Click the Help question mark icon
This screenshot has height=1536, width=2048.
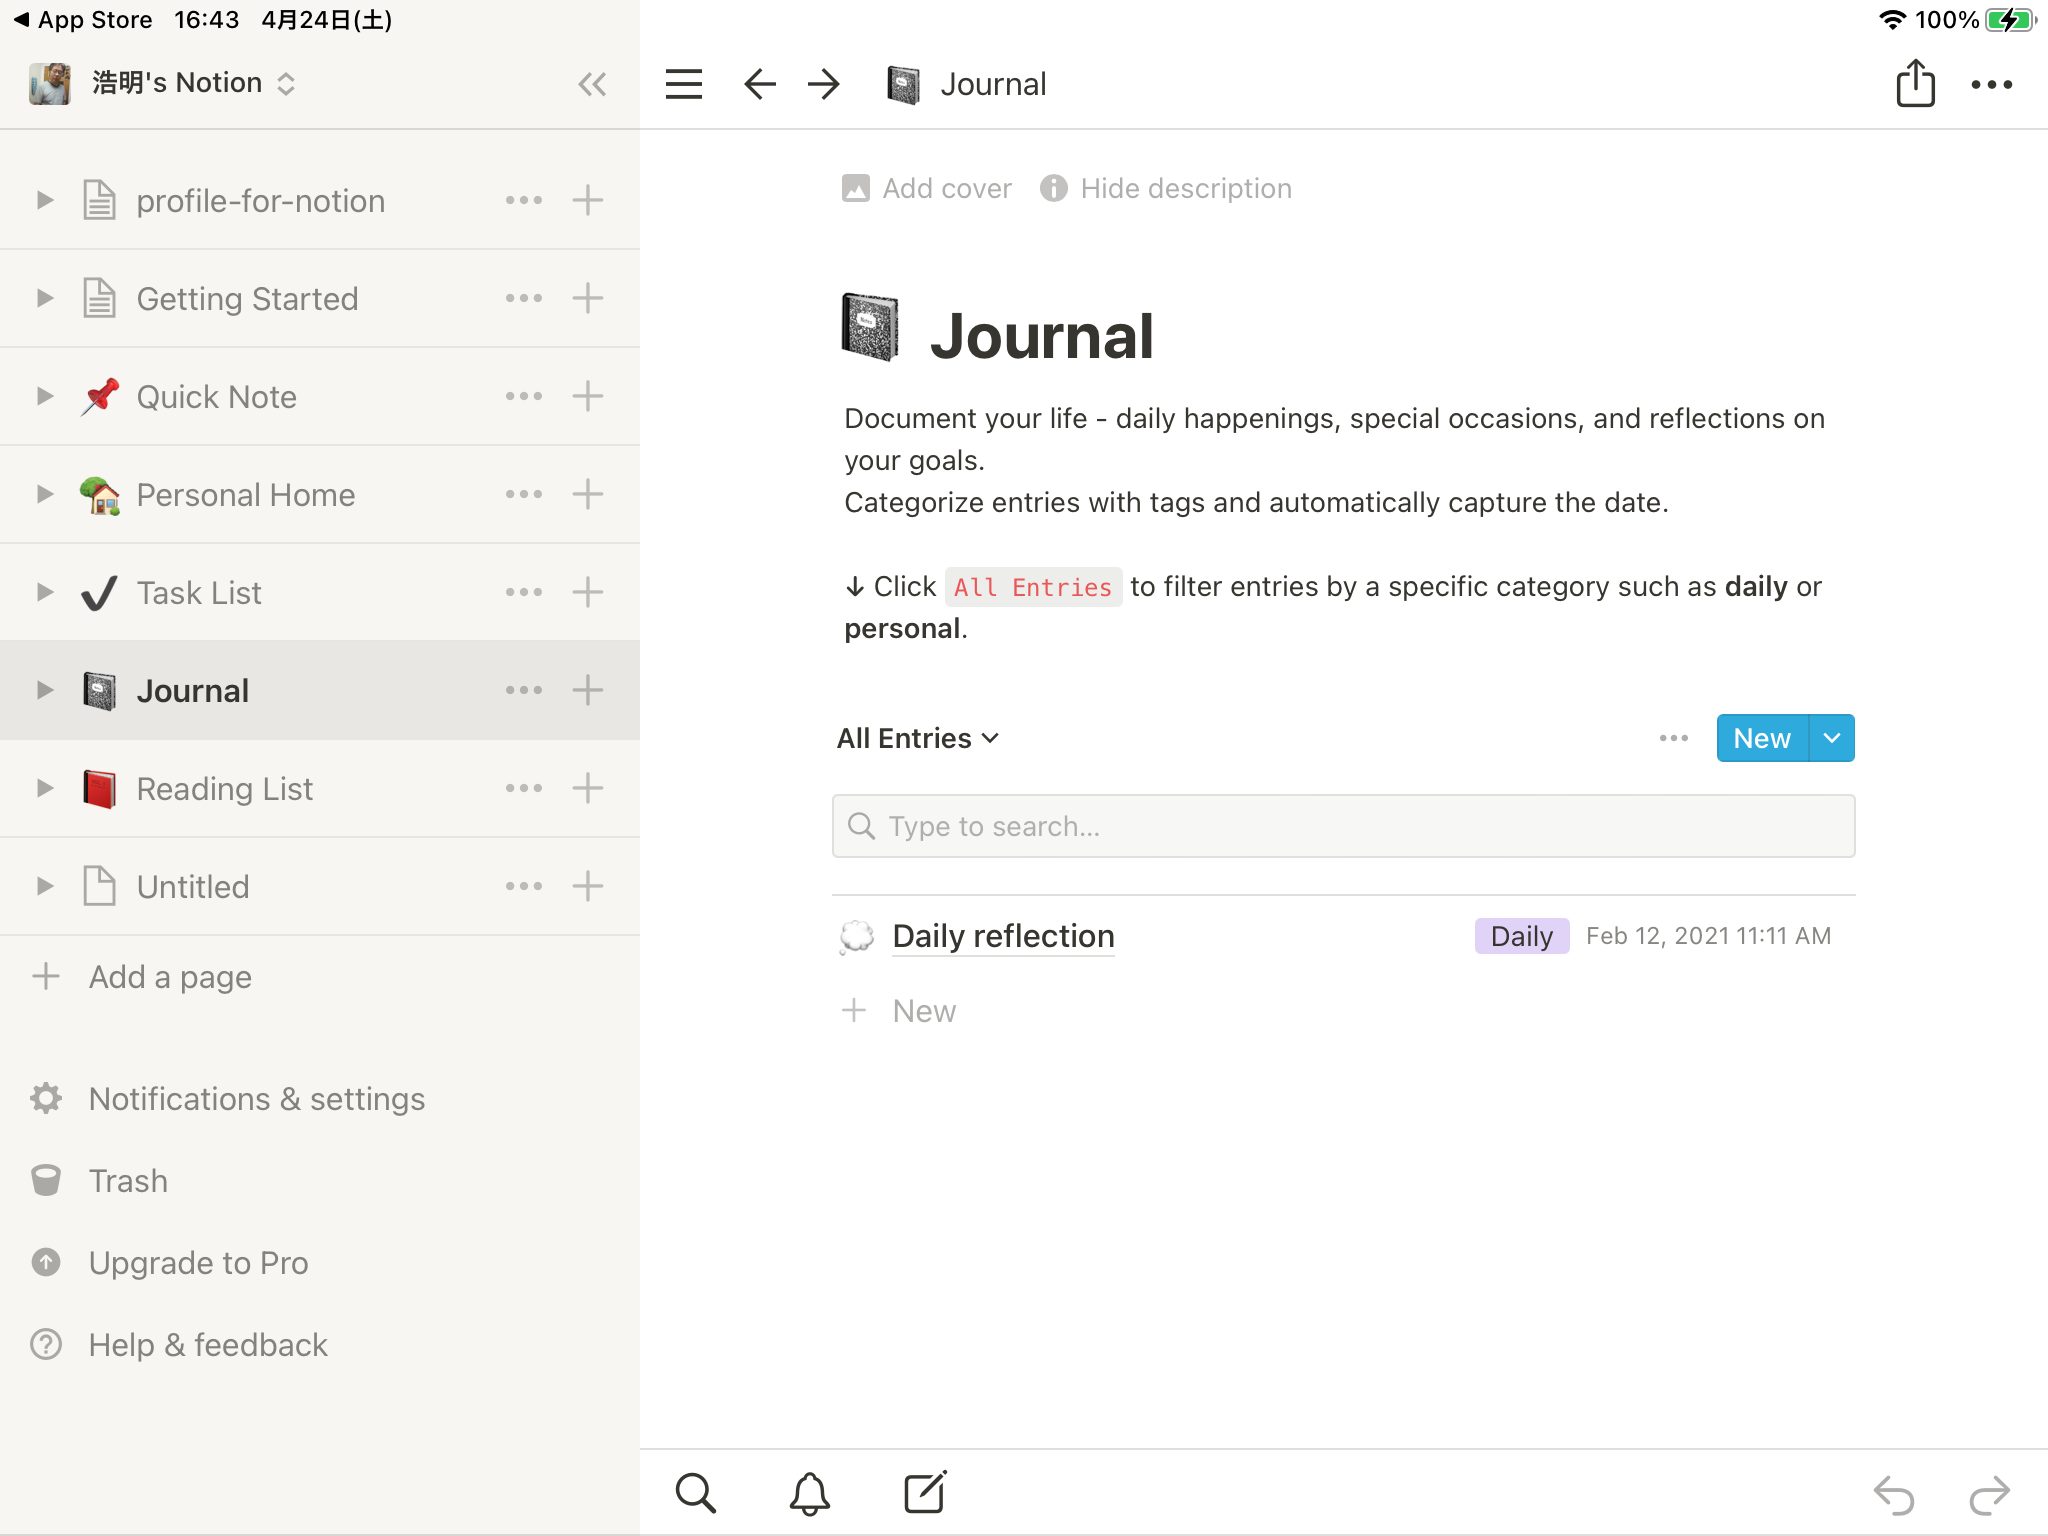tap(46, 1344)
